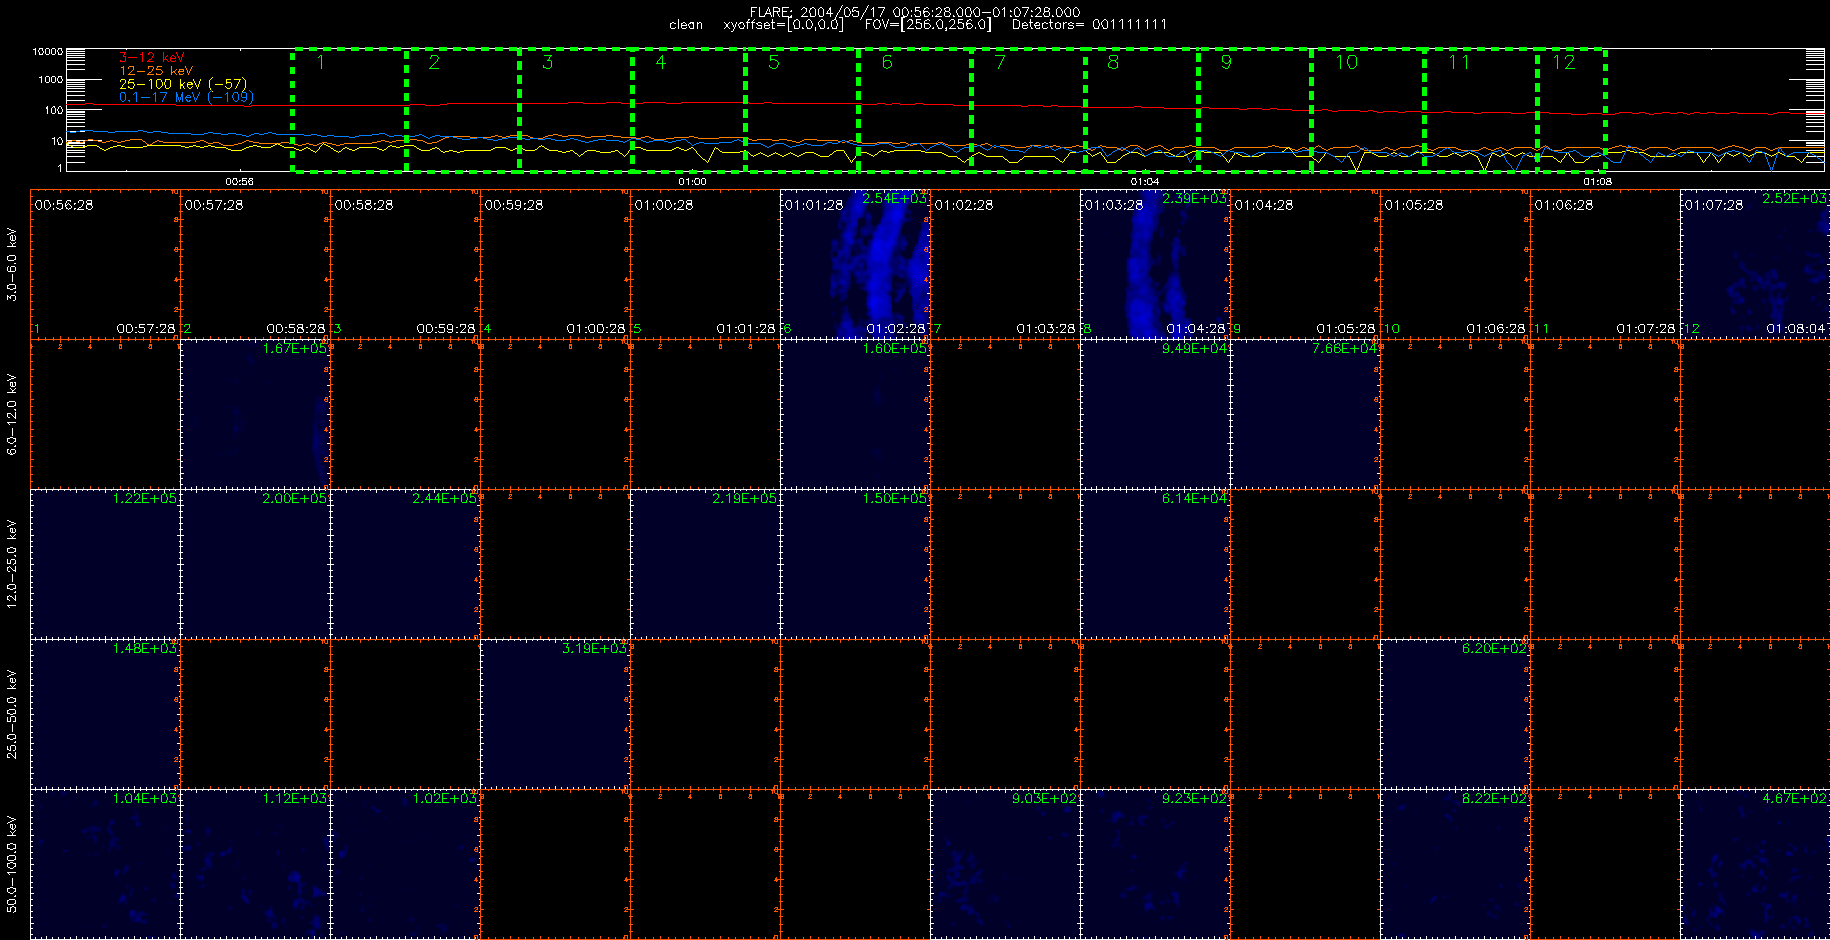Click the 1.22E+05 value in the 12-25 keV row

pyautogui.click(x=144, y=499)
